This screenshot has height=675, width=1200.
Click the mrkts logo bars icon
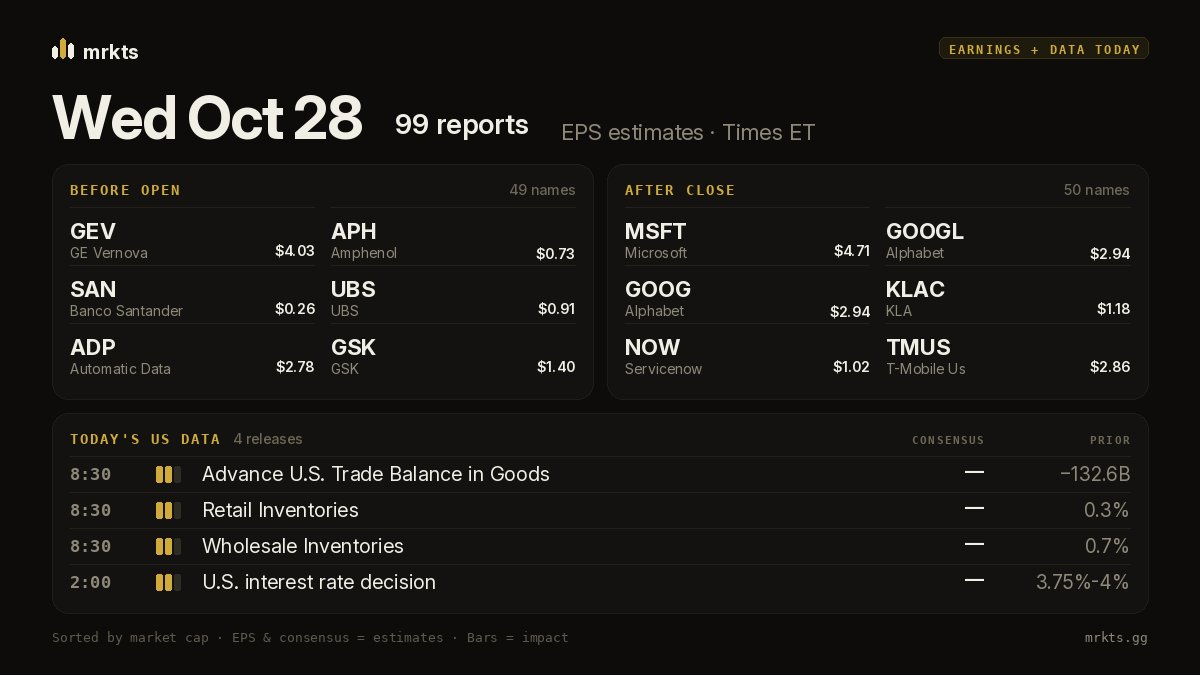click(x=63, y=49)
